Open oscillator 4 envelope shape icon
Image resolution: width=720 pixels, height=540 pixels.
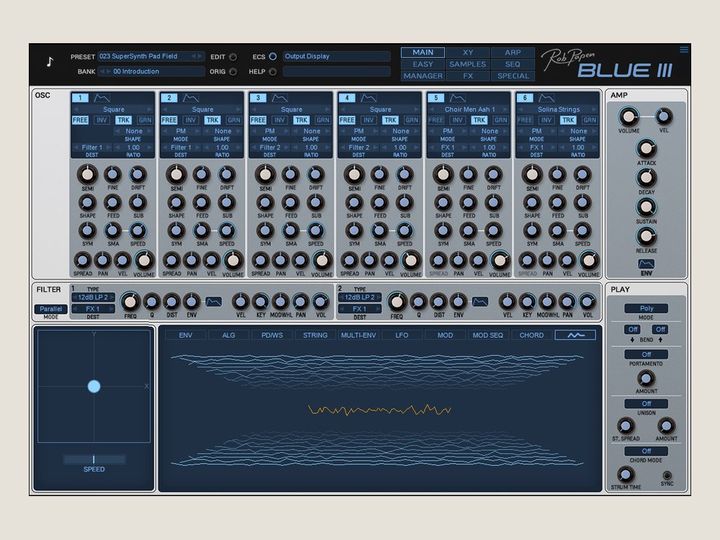click(x=368, y=98)
